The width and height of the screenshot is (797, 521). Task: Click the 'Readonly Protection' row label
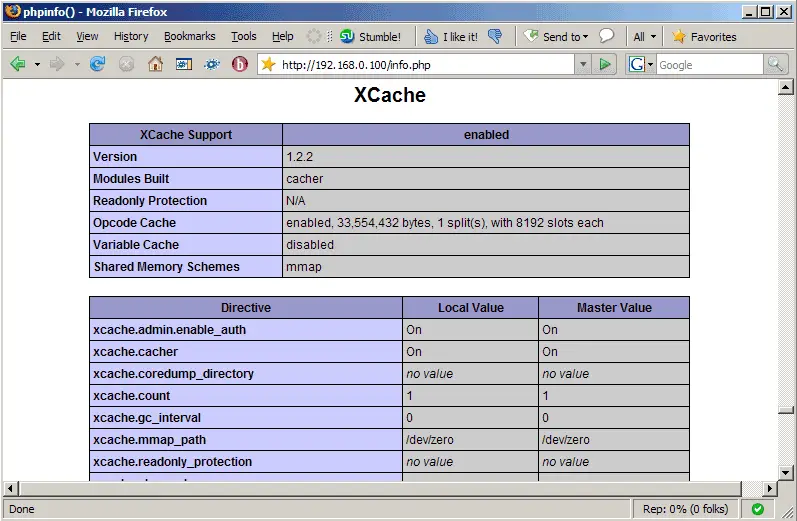(150, 200)
